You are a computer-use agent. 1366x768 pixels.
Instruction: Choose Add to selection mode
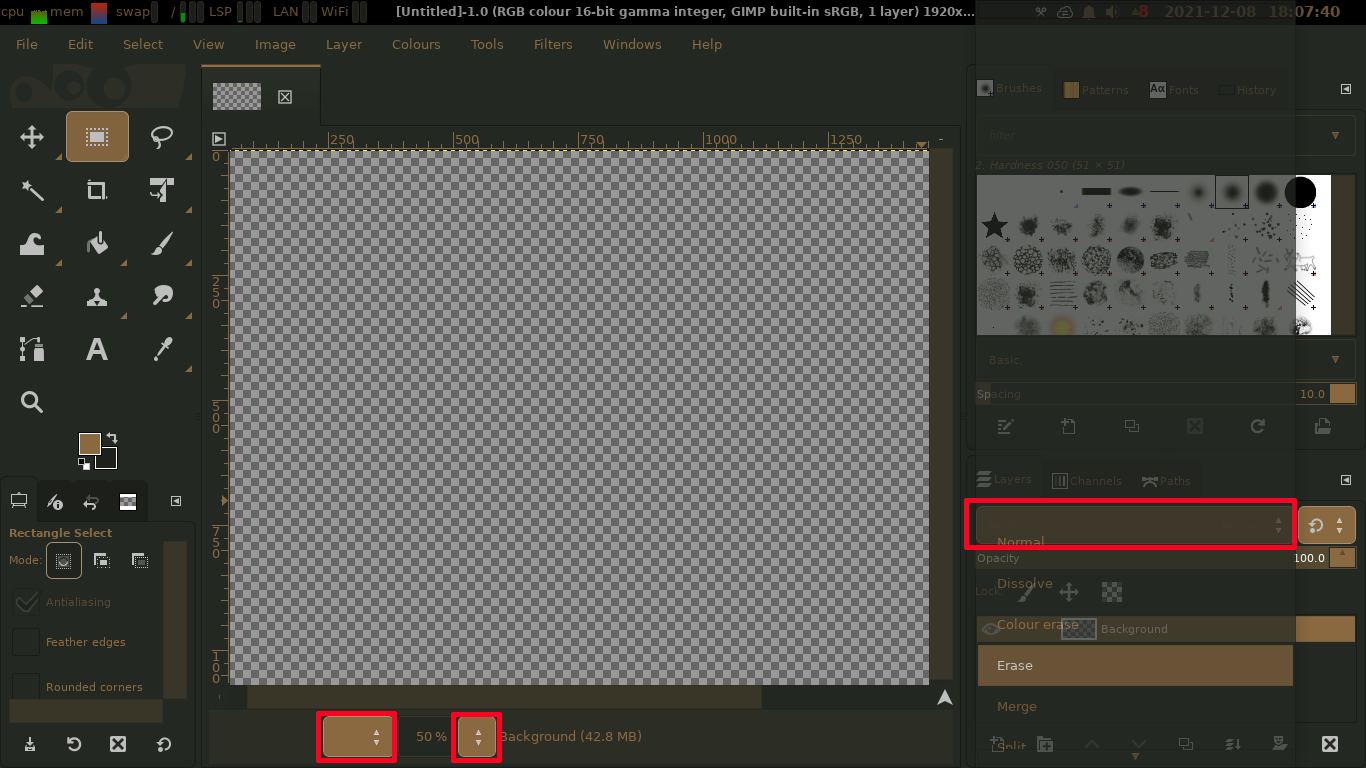[x=102, y=561]
